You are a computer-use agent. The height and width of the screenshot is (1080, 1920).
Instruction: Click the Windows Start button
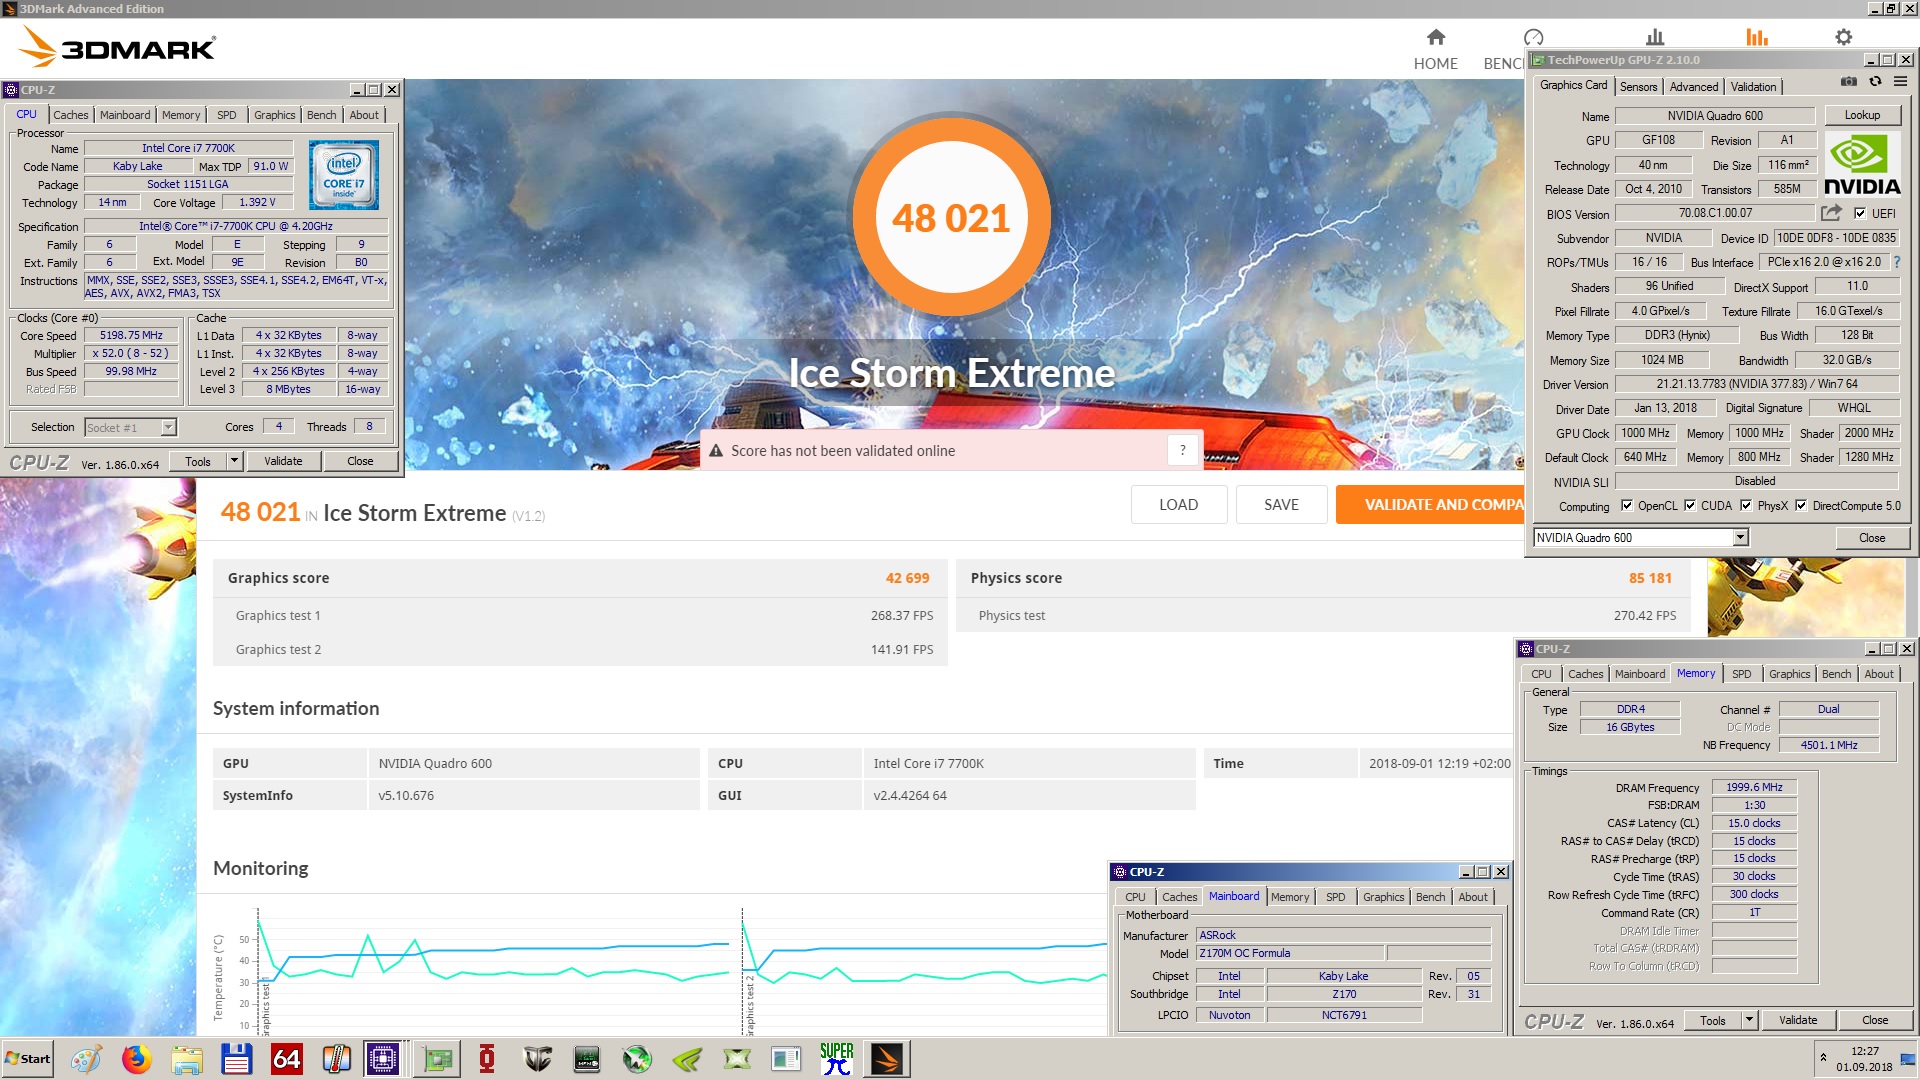click(x=28, y=1059)
